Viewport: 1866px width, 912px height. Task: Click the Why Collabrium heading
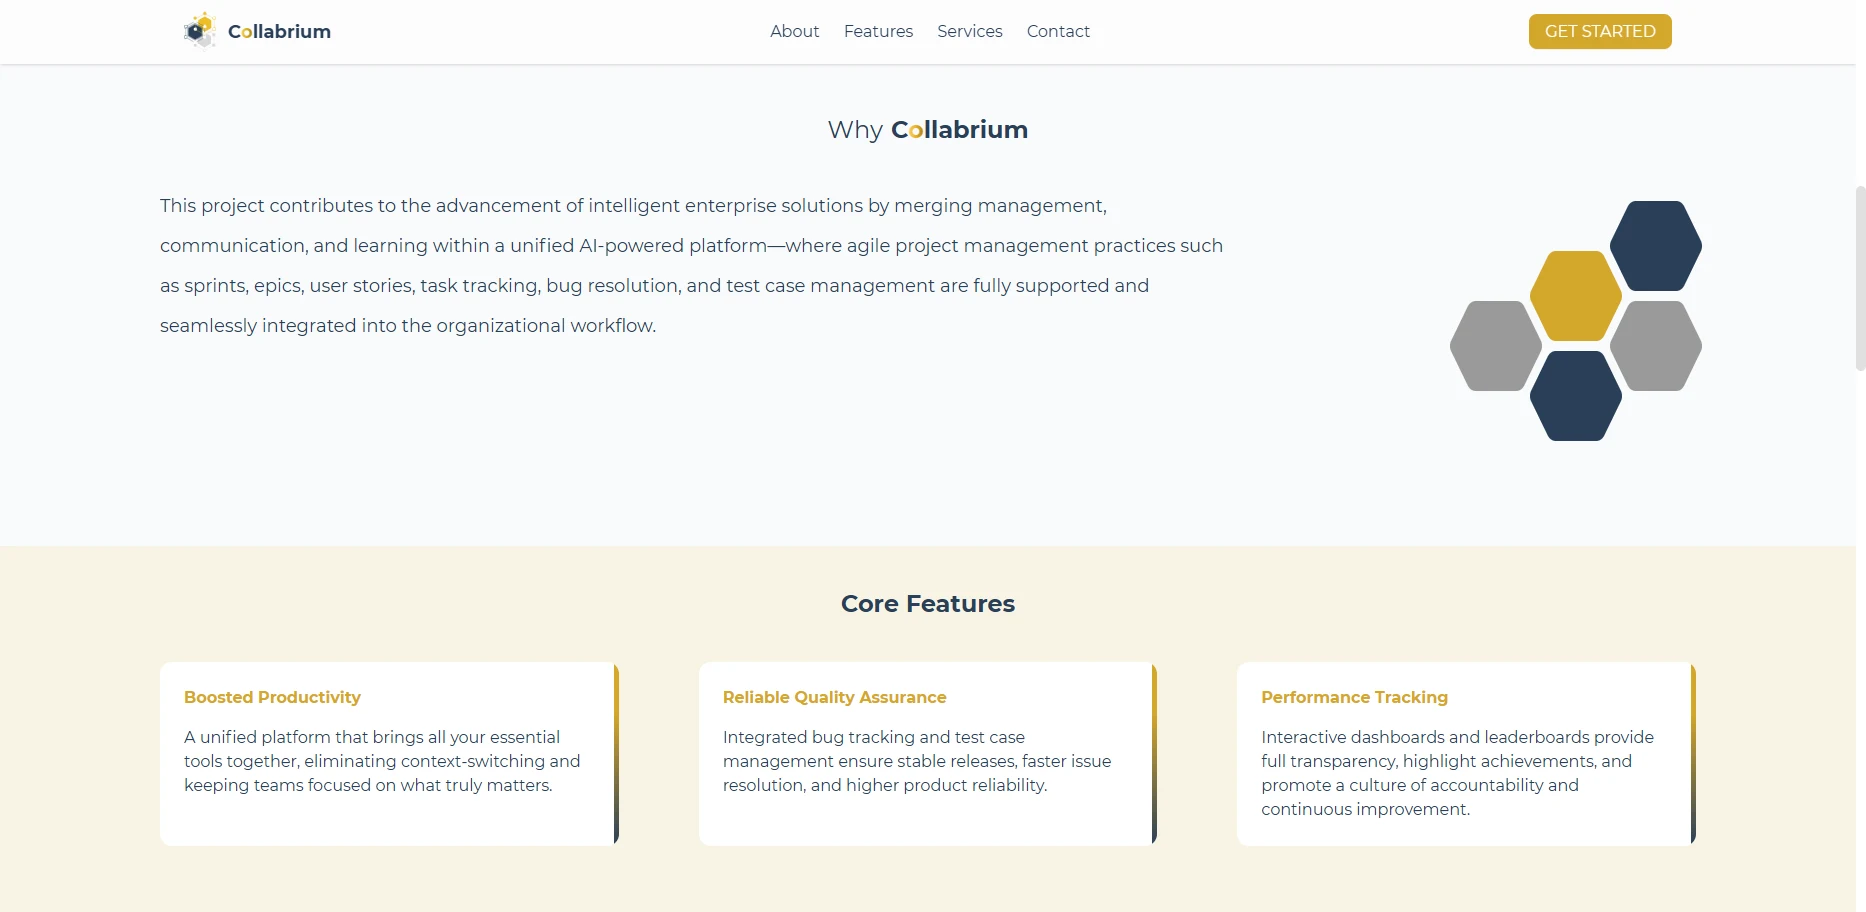click(928, 130)
